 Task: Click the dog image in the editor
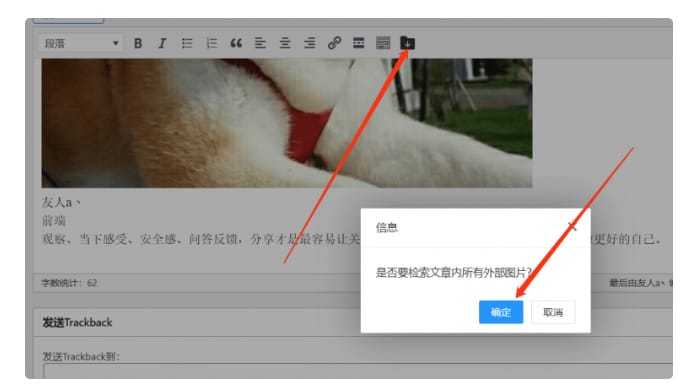(x=287, y=123)
